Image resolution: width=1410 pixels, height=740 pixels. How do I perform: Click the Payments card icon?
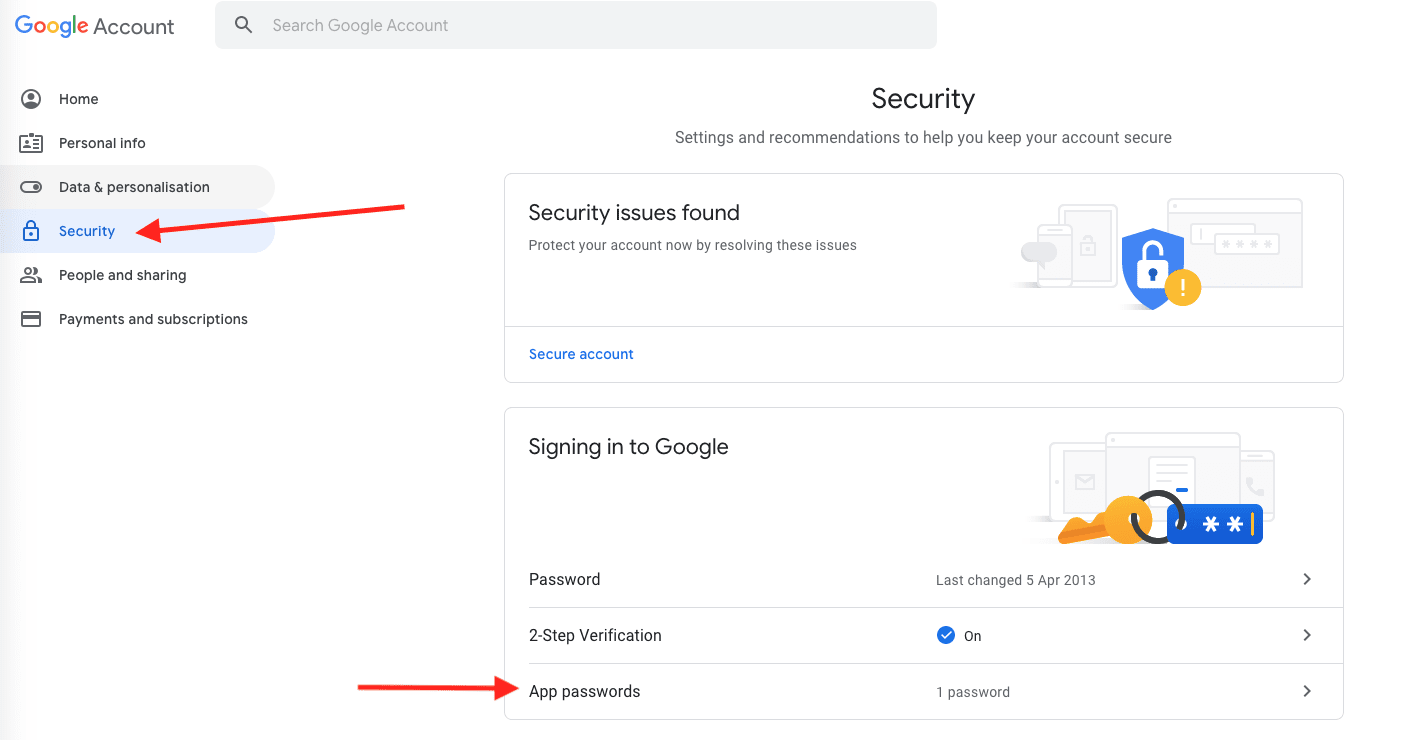[31, 319]
